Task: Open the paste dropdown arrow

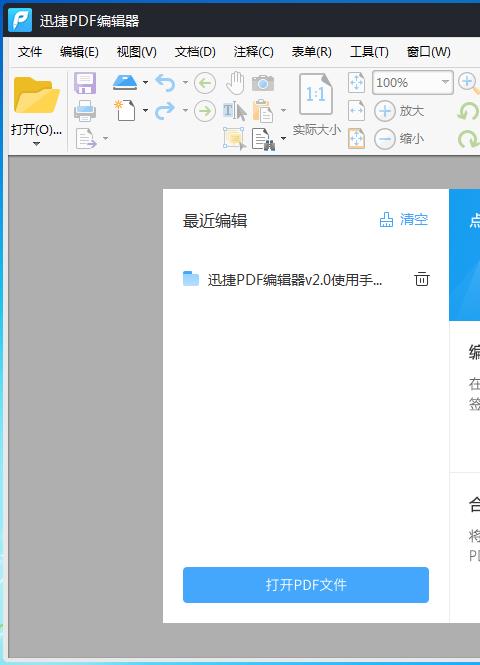Action: coord(283,110)
